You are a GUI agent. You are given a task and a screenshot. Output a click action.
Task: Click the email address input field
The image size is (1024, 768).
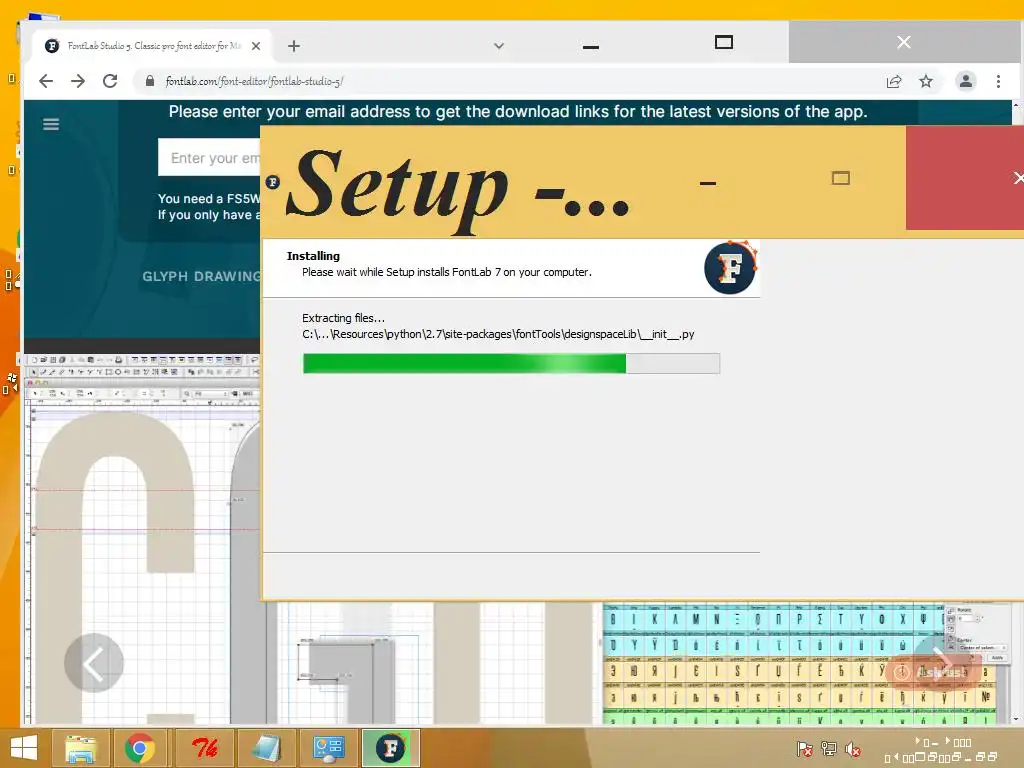coord(209,157)
